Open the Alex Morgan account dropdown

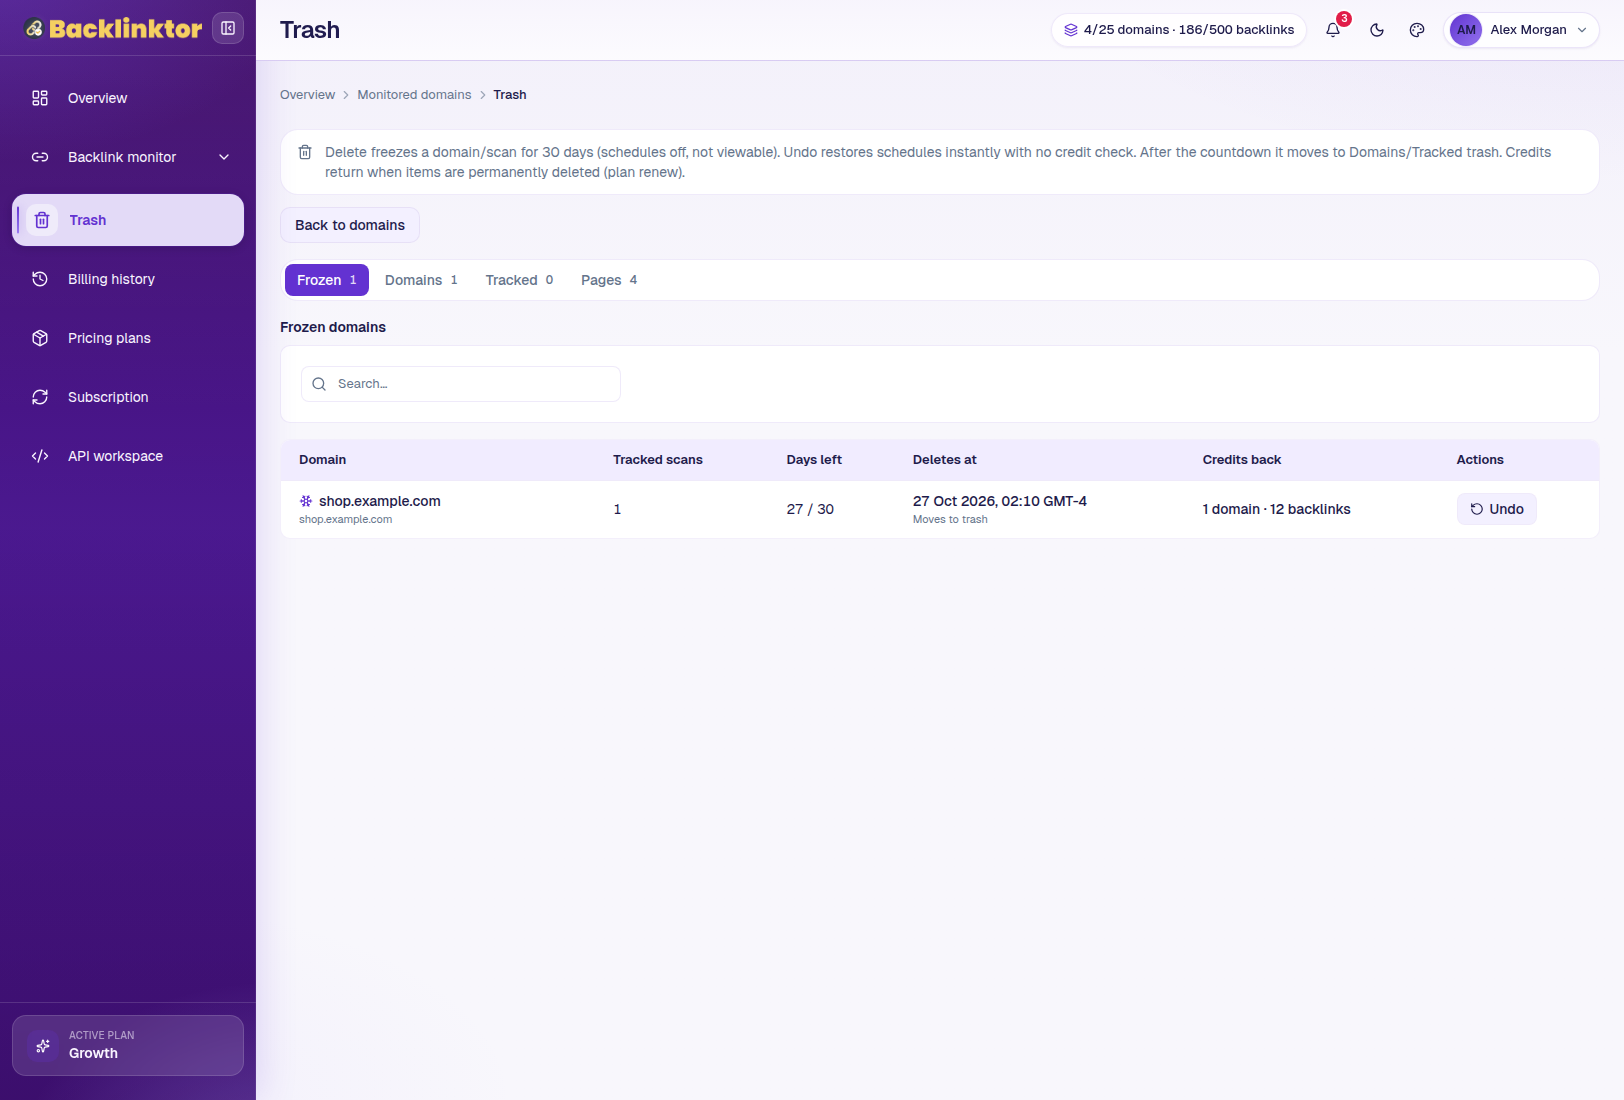(1521, 30)
